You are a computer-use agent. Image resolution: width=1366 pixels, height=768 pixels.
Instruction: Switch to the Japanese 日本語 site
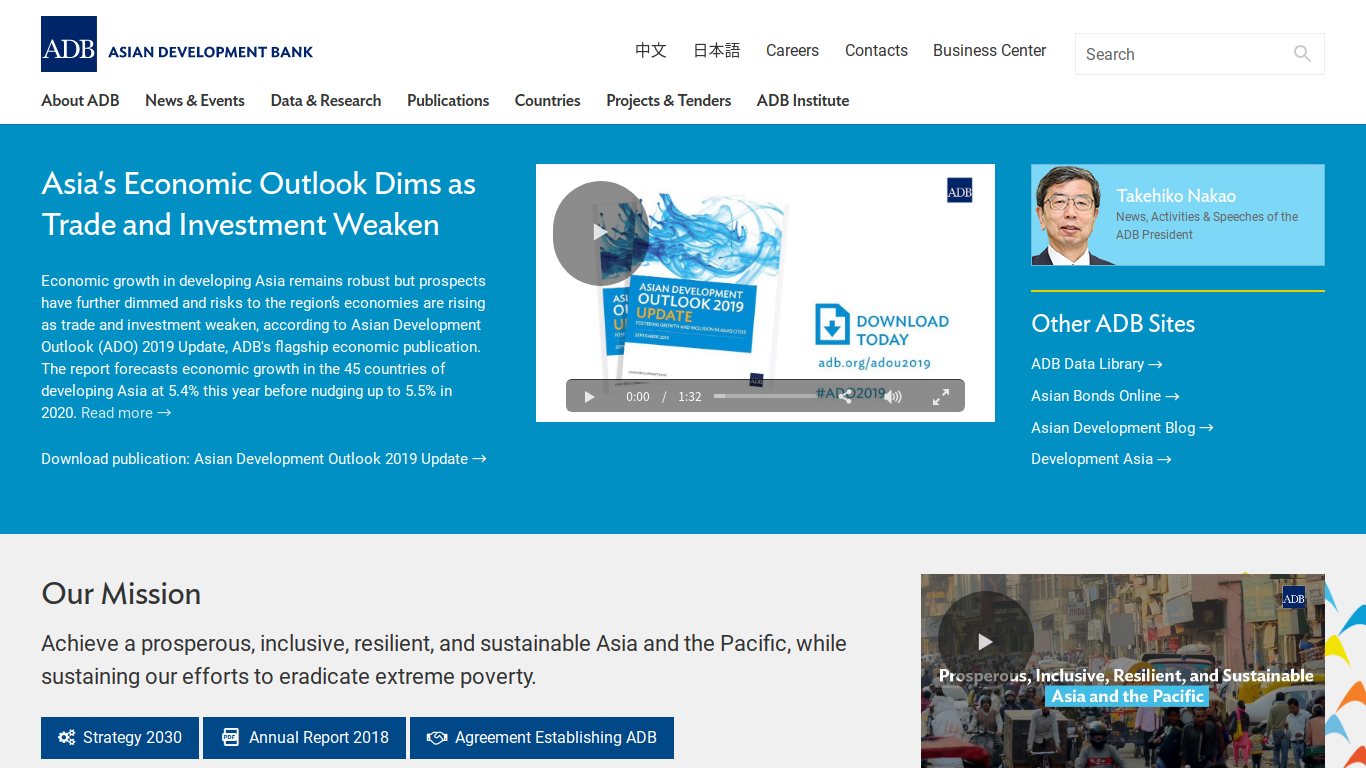[717, 50]
